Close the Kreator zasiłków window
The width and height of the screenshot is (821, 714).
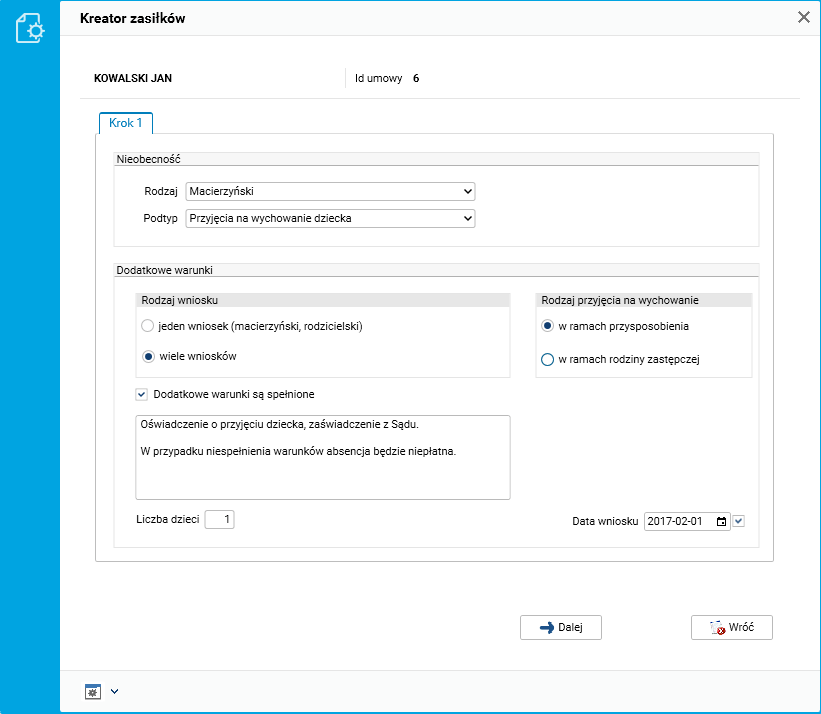(803, 17)
